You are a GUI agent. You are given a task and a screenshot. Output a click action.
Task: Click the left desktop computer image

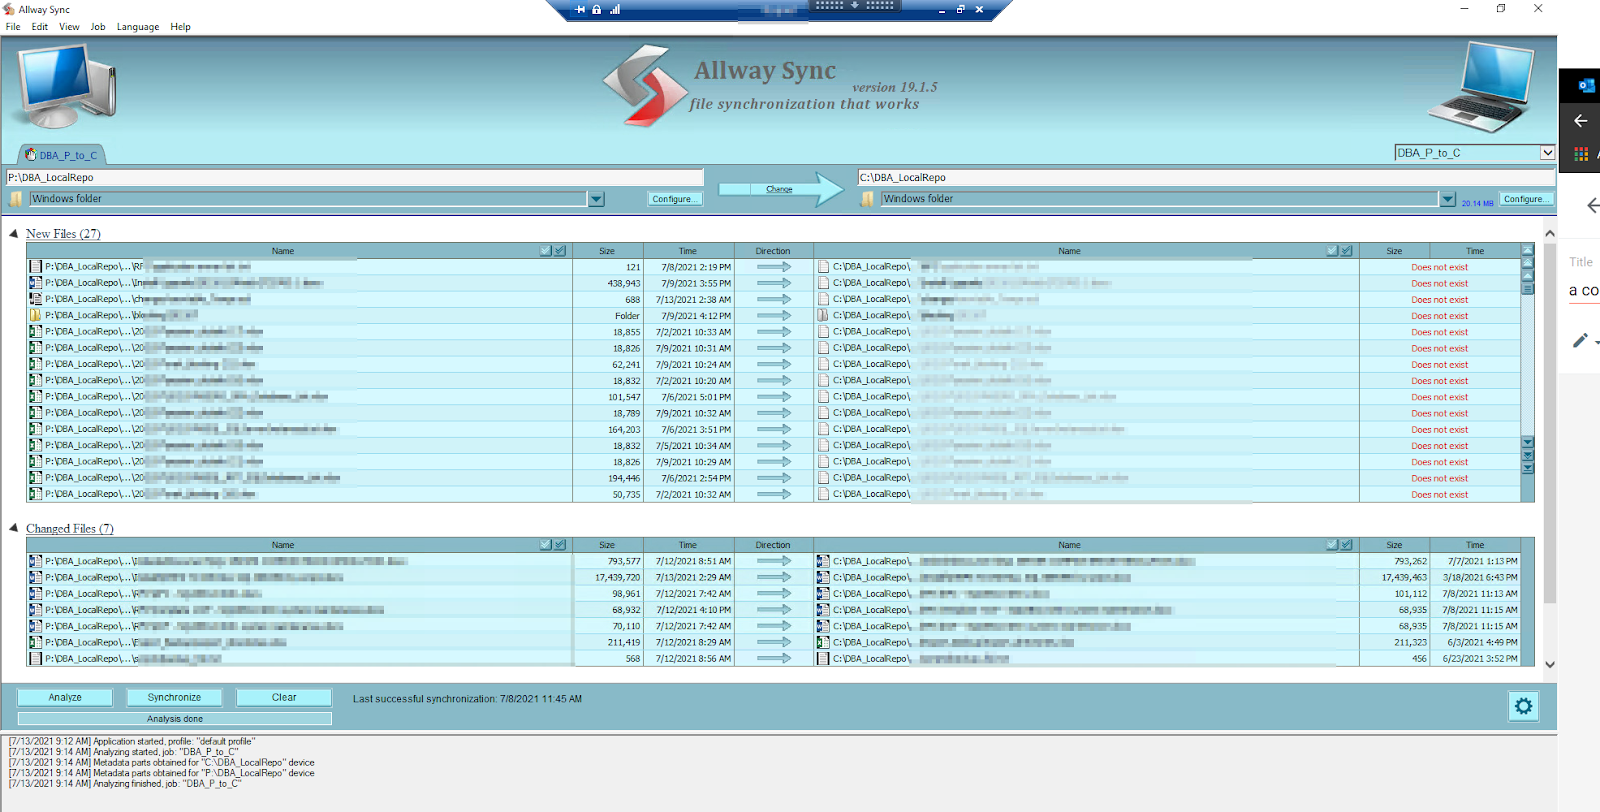point(67,87)
